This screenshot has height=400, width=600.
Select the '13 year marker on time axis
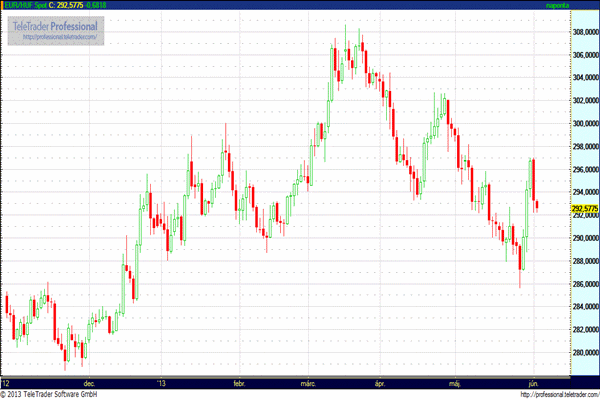pyautogui.click(x=161, y=382)
